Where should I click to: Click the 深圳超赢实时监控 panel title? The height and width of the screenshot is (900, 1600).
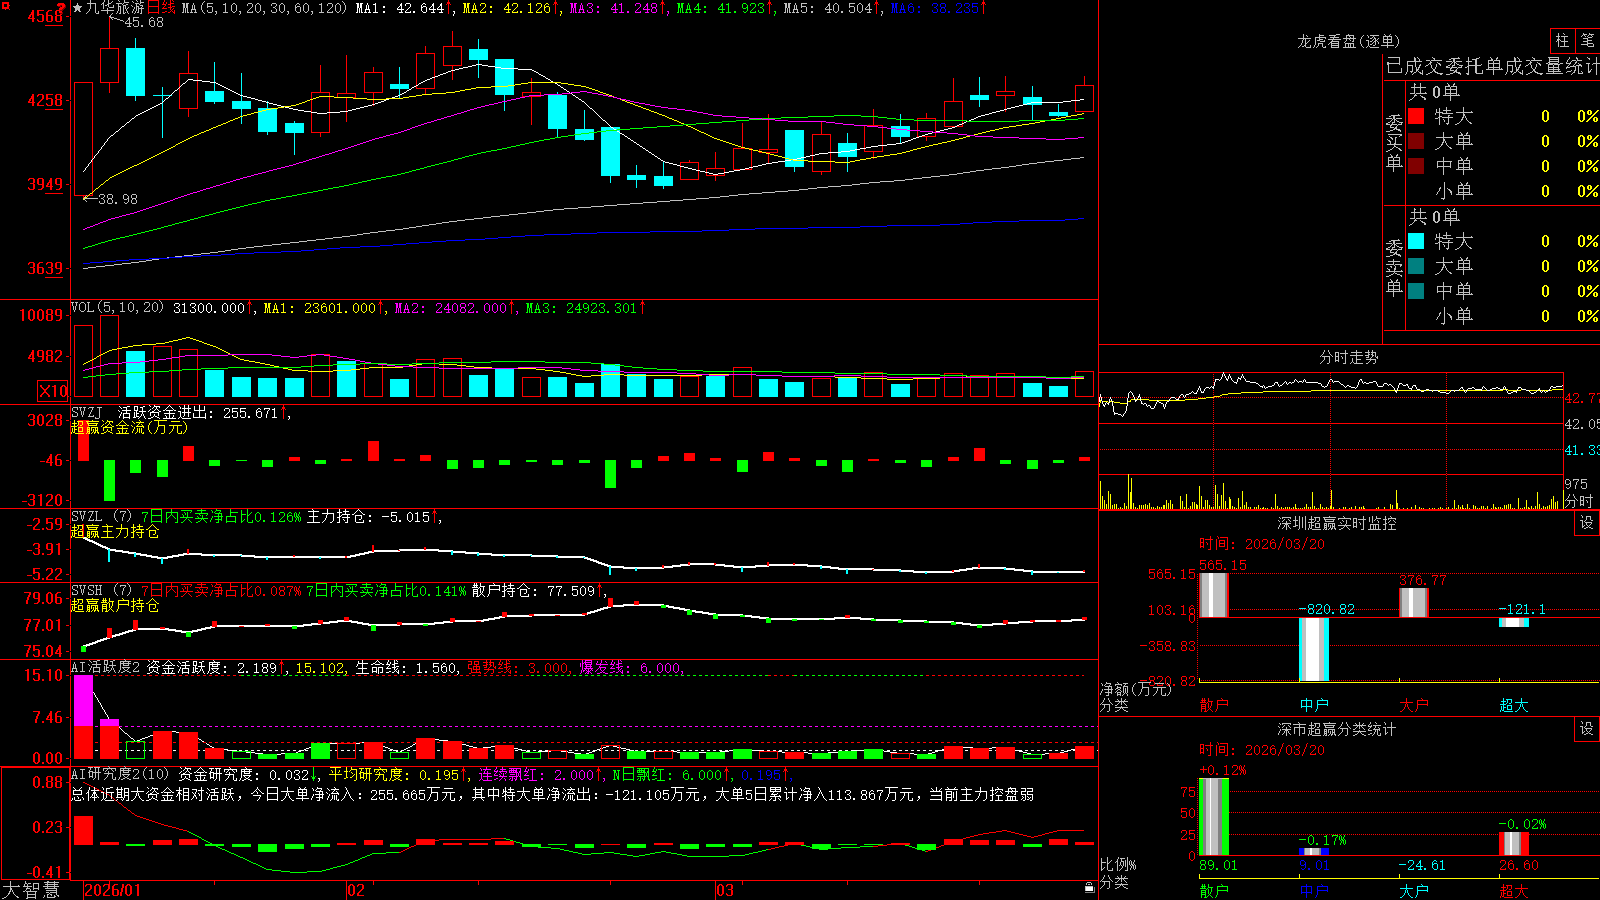(x=1337, y=523)
